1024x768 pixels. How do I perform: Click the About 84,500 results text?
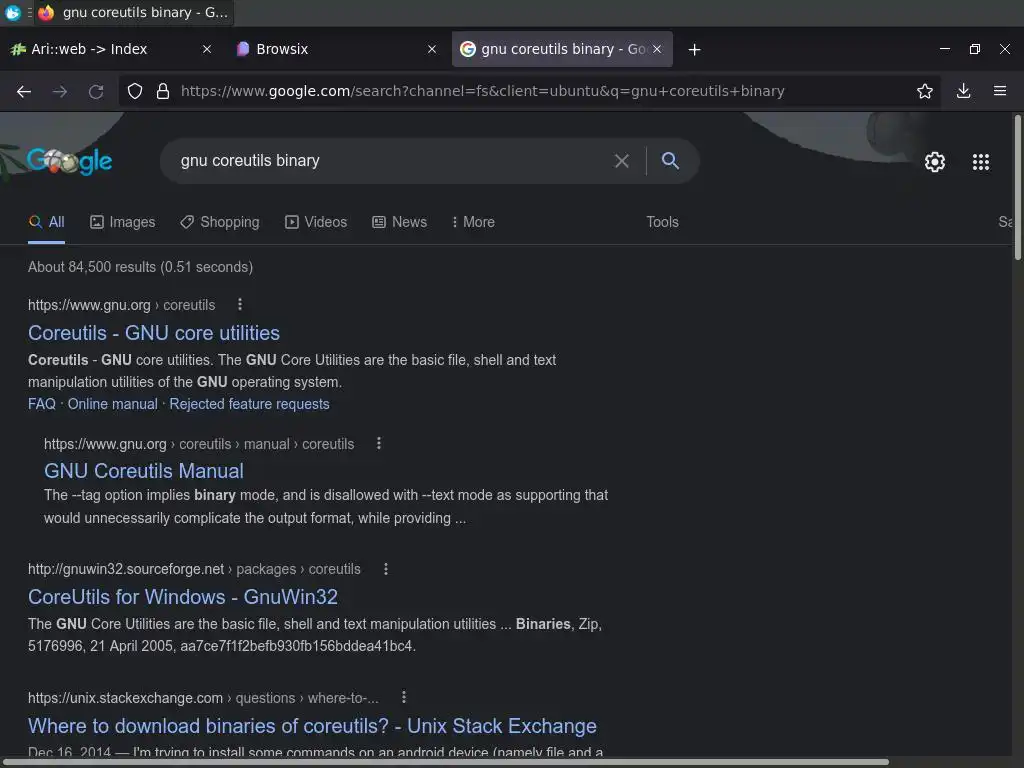click(x=140, y=267)
